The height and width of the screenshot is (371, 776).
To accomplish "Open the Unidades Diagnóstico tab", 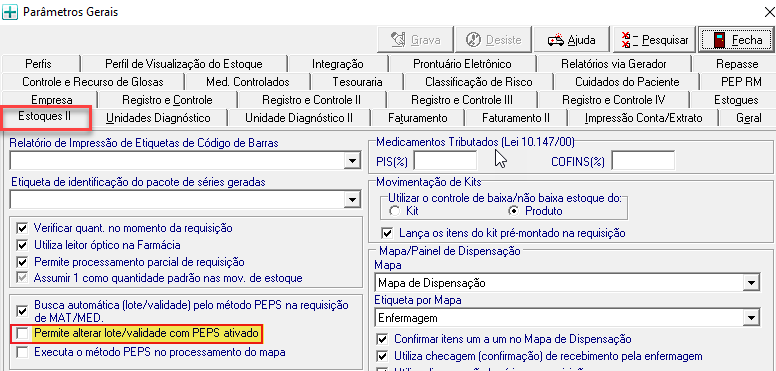I will pos(158,118).
